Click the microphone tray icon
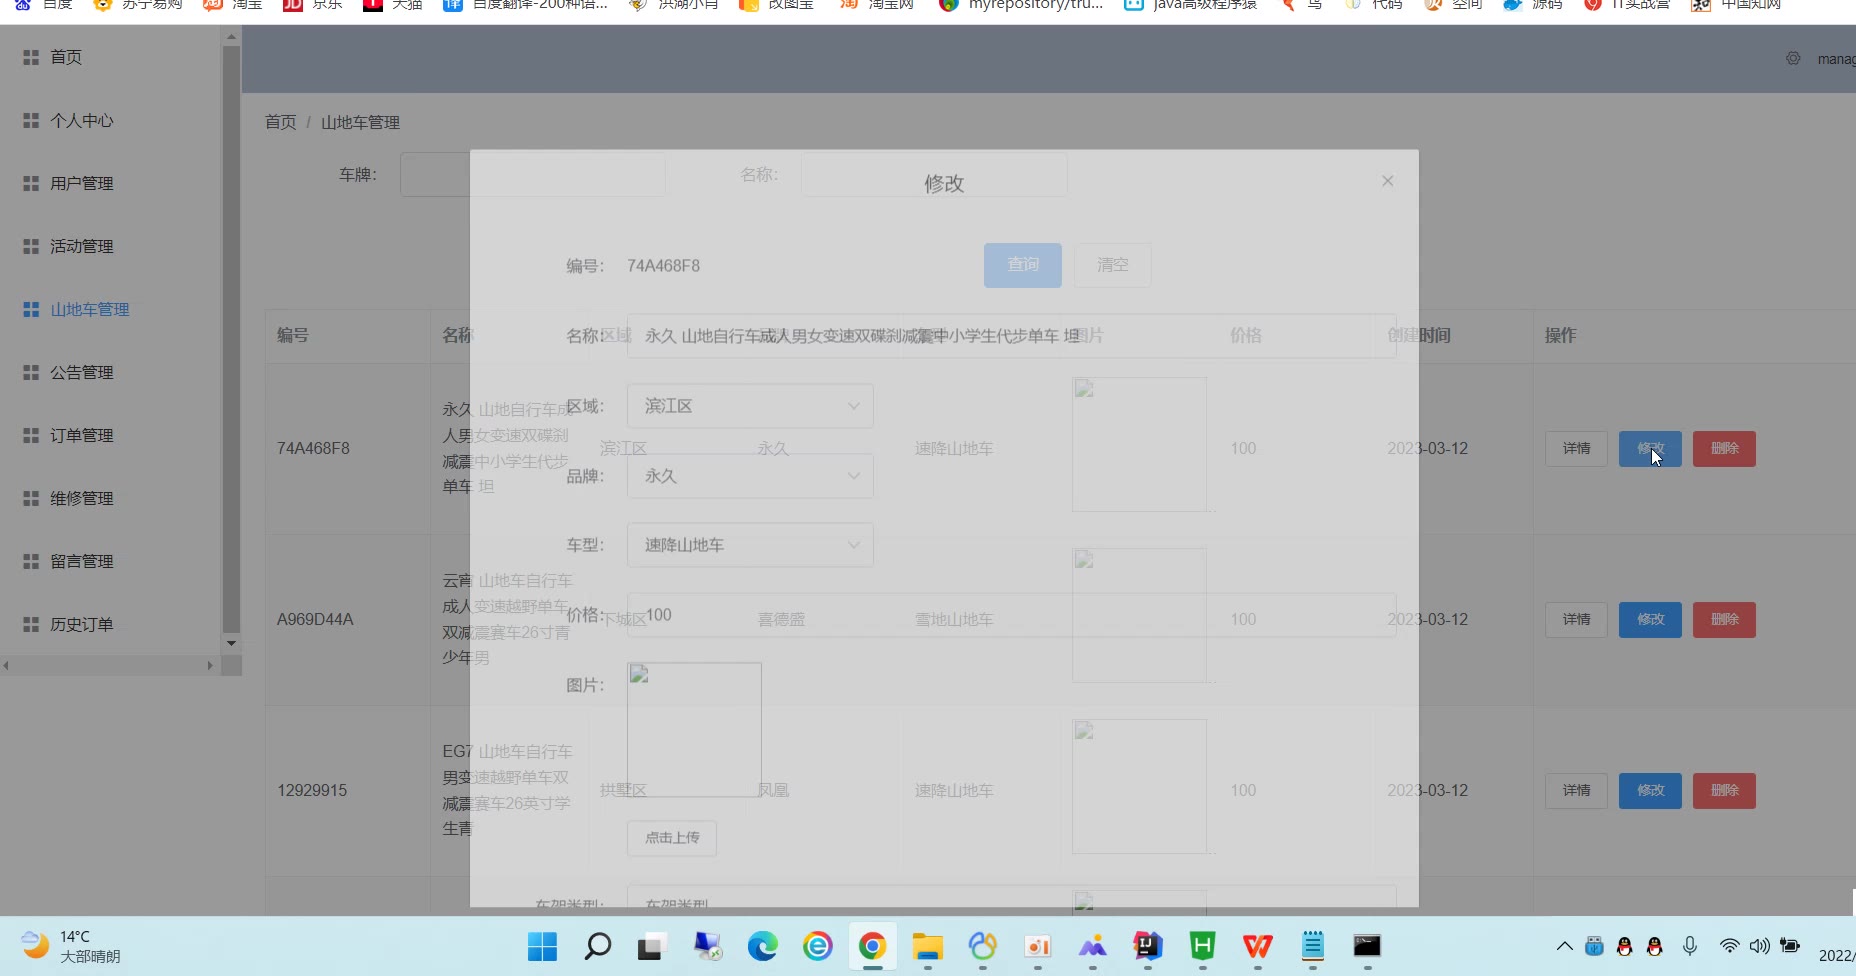This screenshot has height=976, width=1856. (x=1689, y=946)
